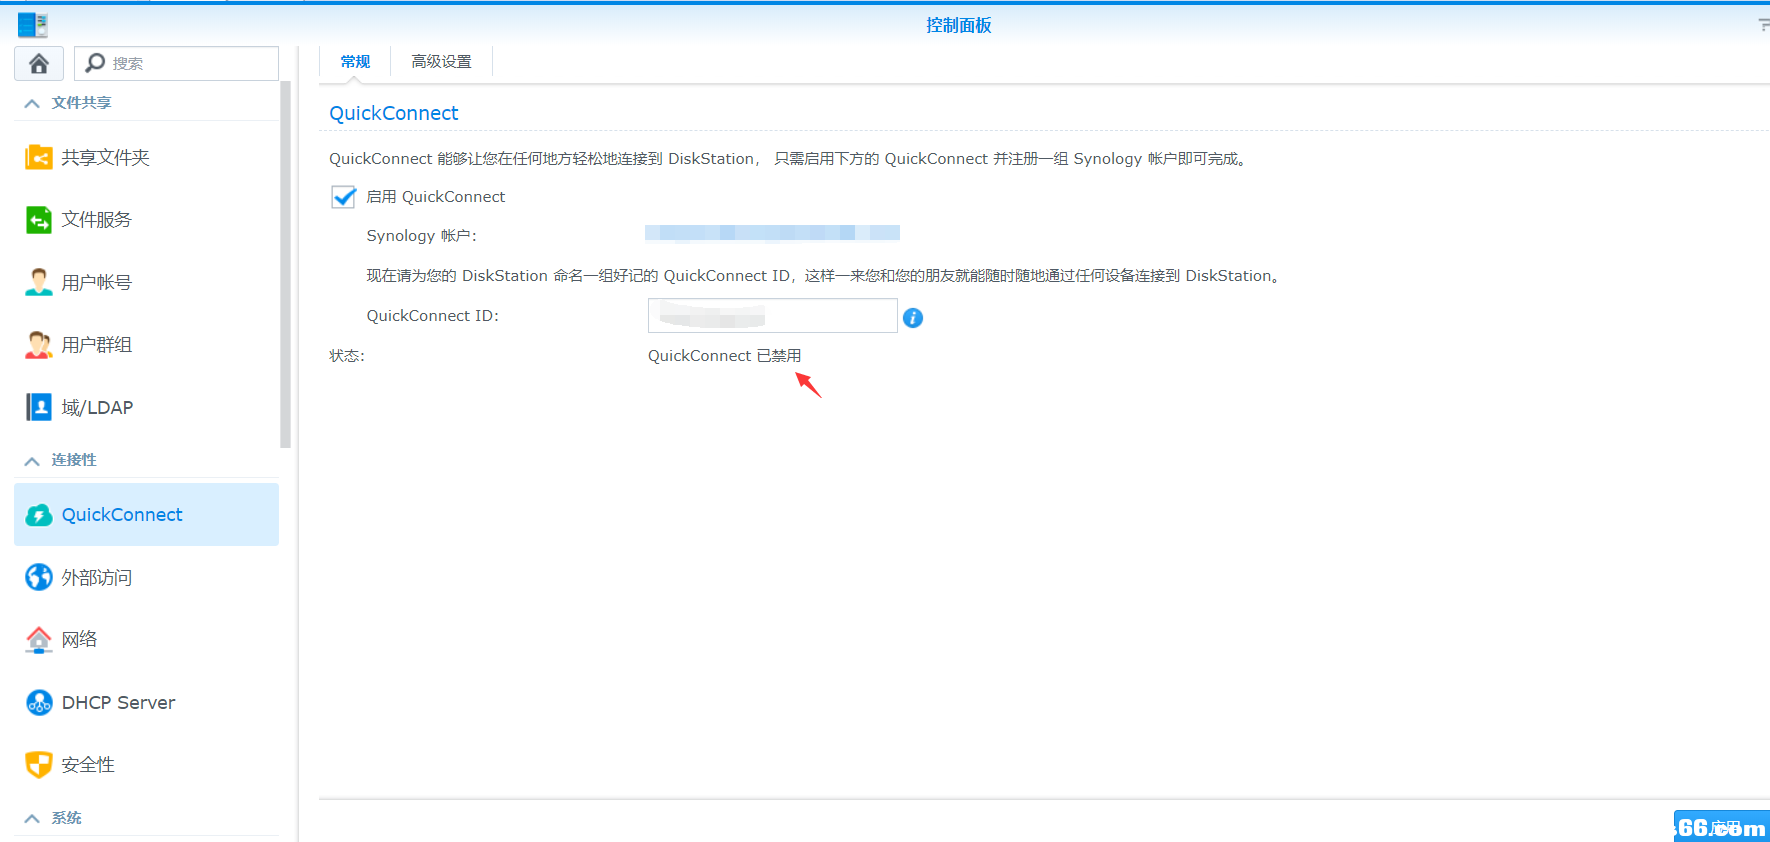Click the sidebar vertical scrollbar

pyautogui.click(x=286, y=264)
